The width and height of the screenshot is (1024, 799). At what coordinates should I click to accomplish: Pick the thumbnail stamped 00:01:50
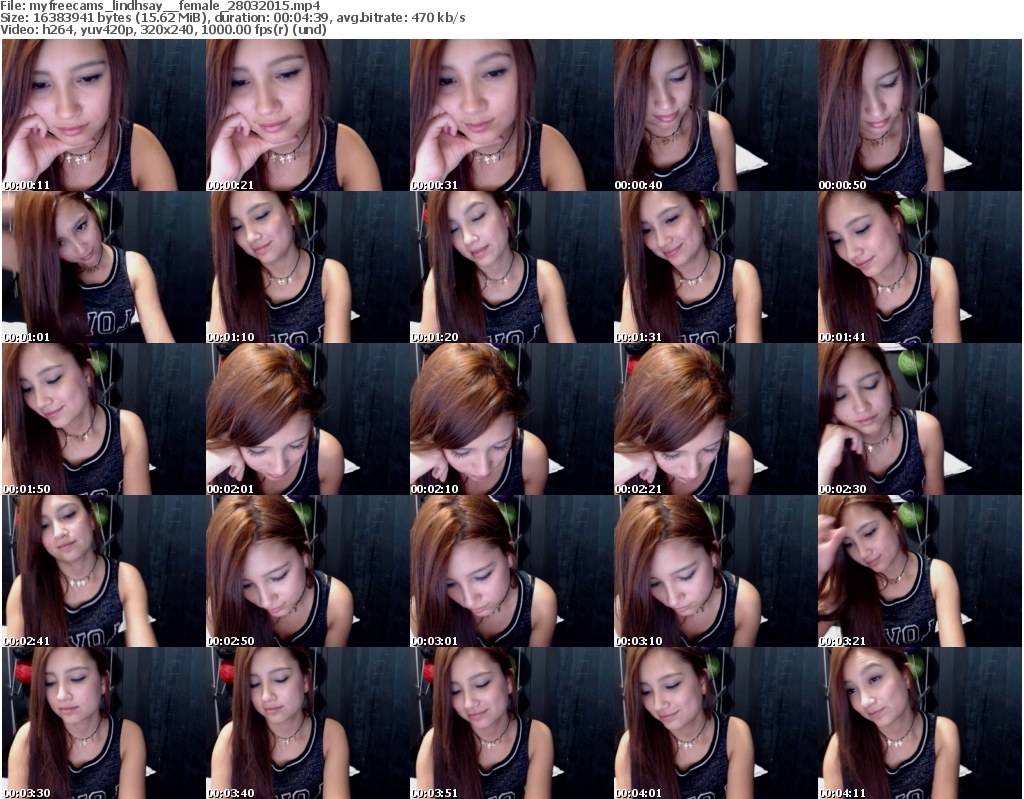103,419
